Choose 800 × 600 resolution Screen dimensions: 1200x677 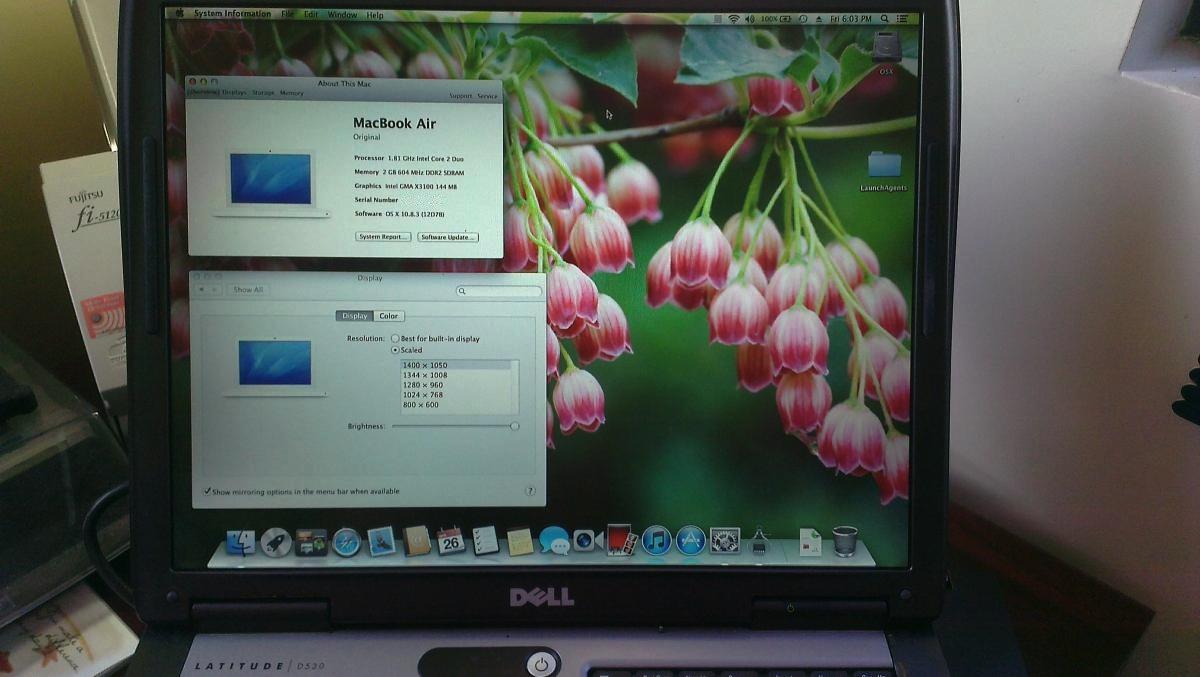point(456,405)
